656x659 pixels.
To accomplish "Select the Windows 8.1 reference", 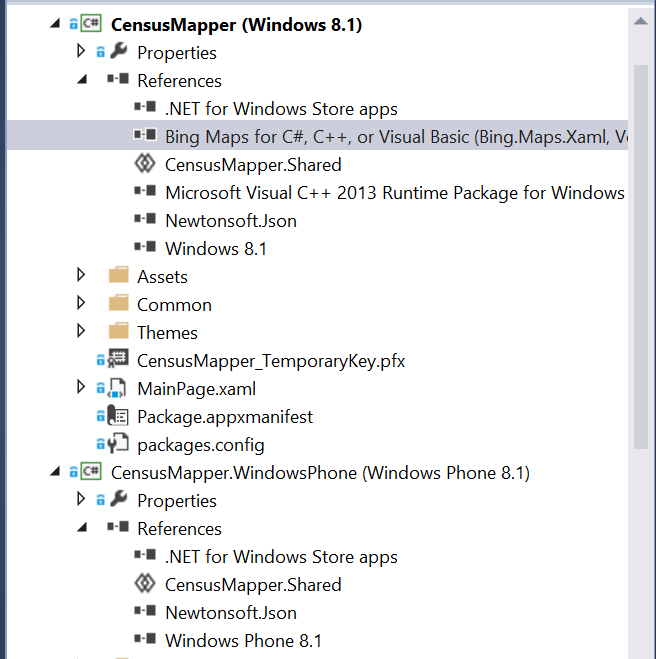I will click(216, 249).
